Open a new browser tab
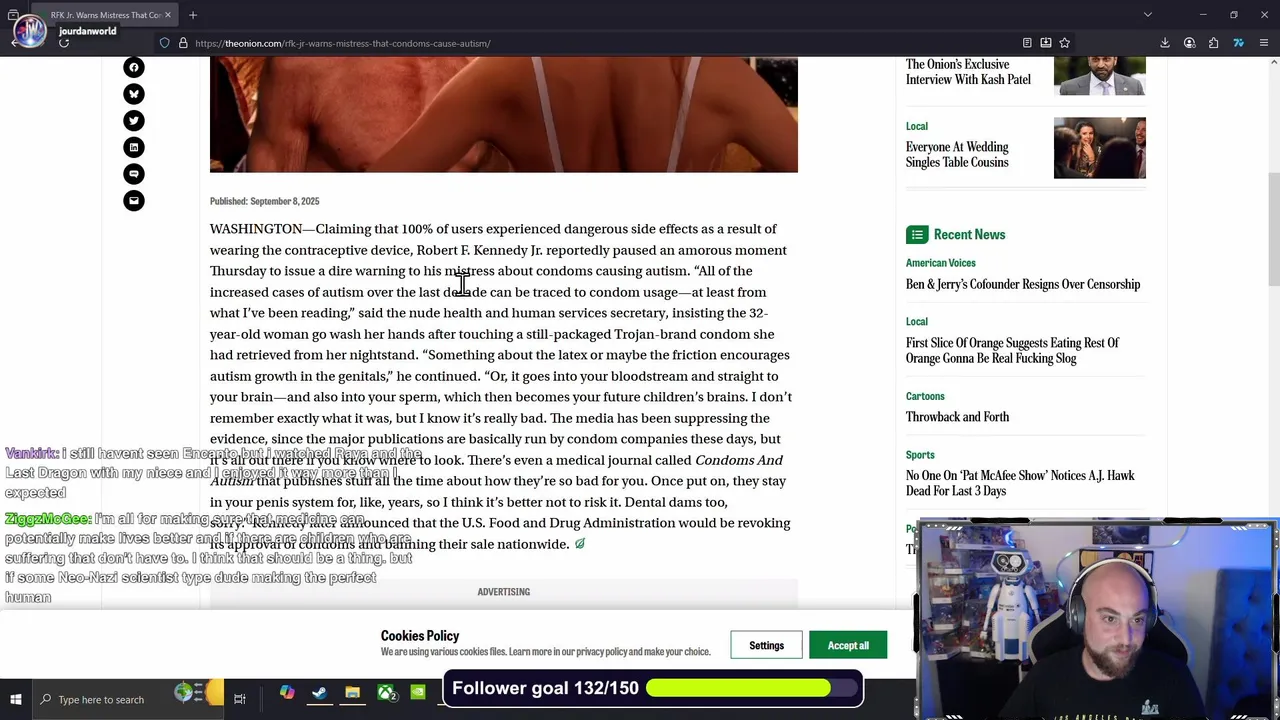This screenshot has width=1280, height=720. (193, 15)
